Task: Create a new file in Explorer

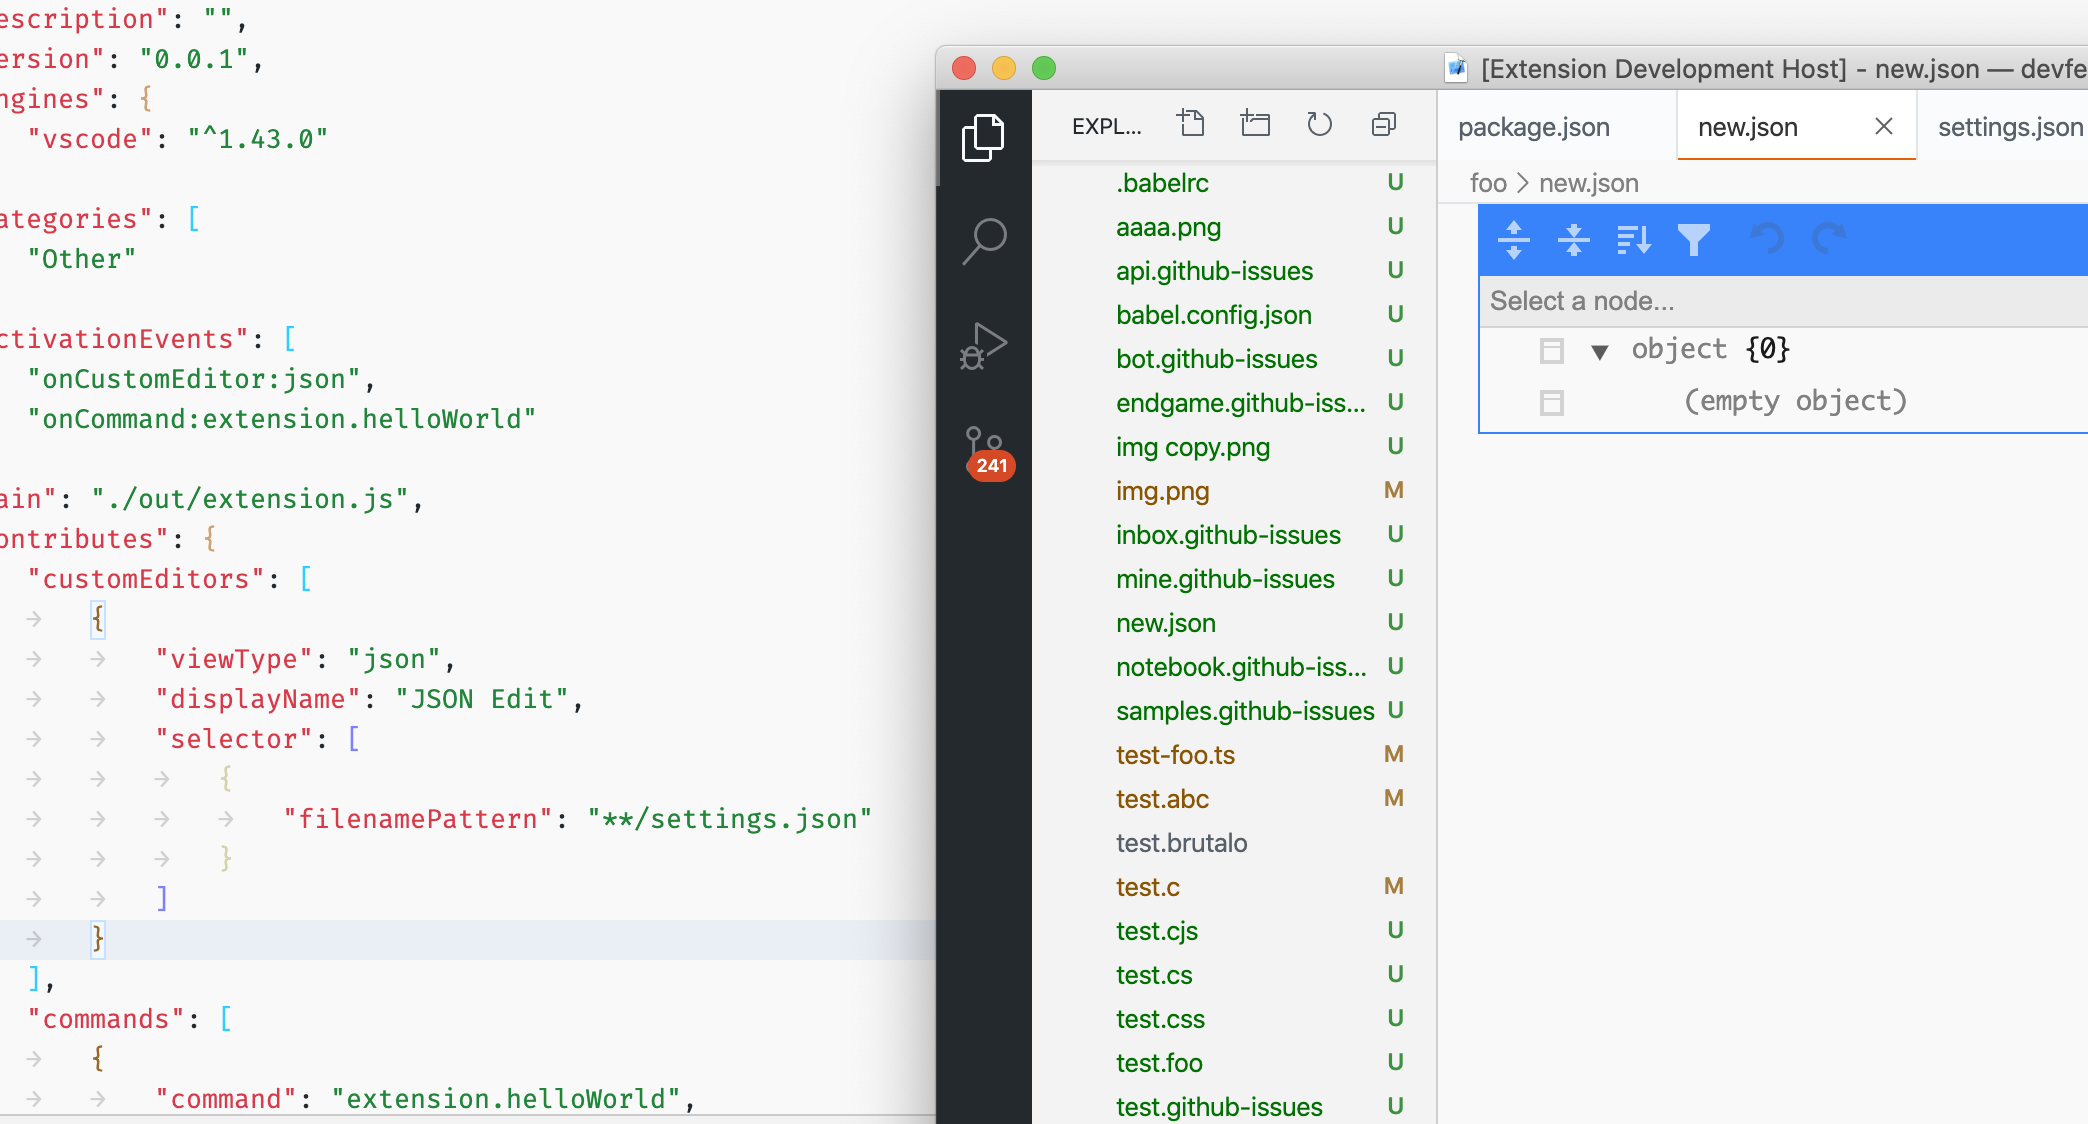Action: click(x=1191, y=124)
